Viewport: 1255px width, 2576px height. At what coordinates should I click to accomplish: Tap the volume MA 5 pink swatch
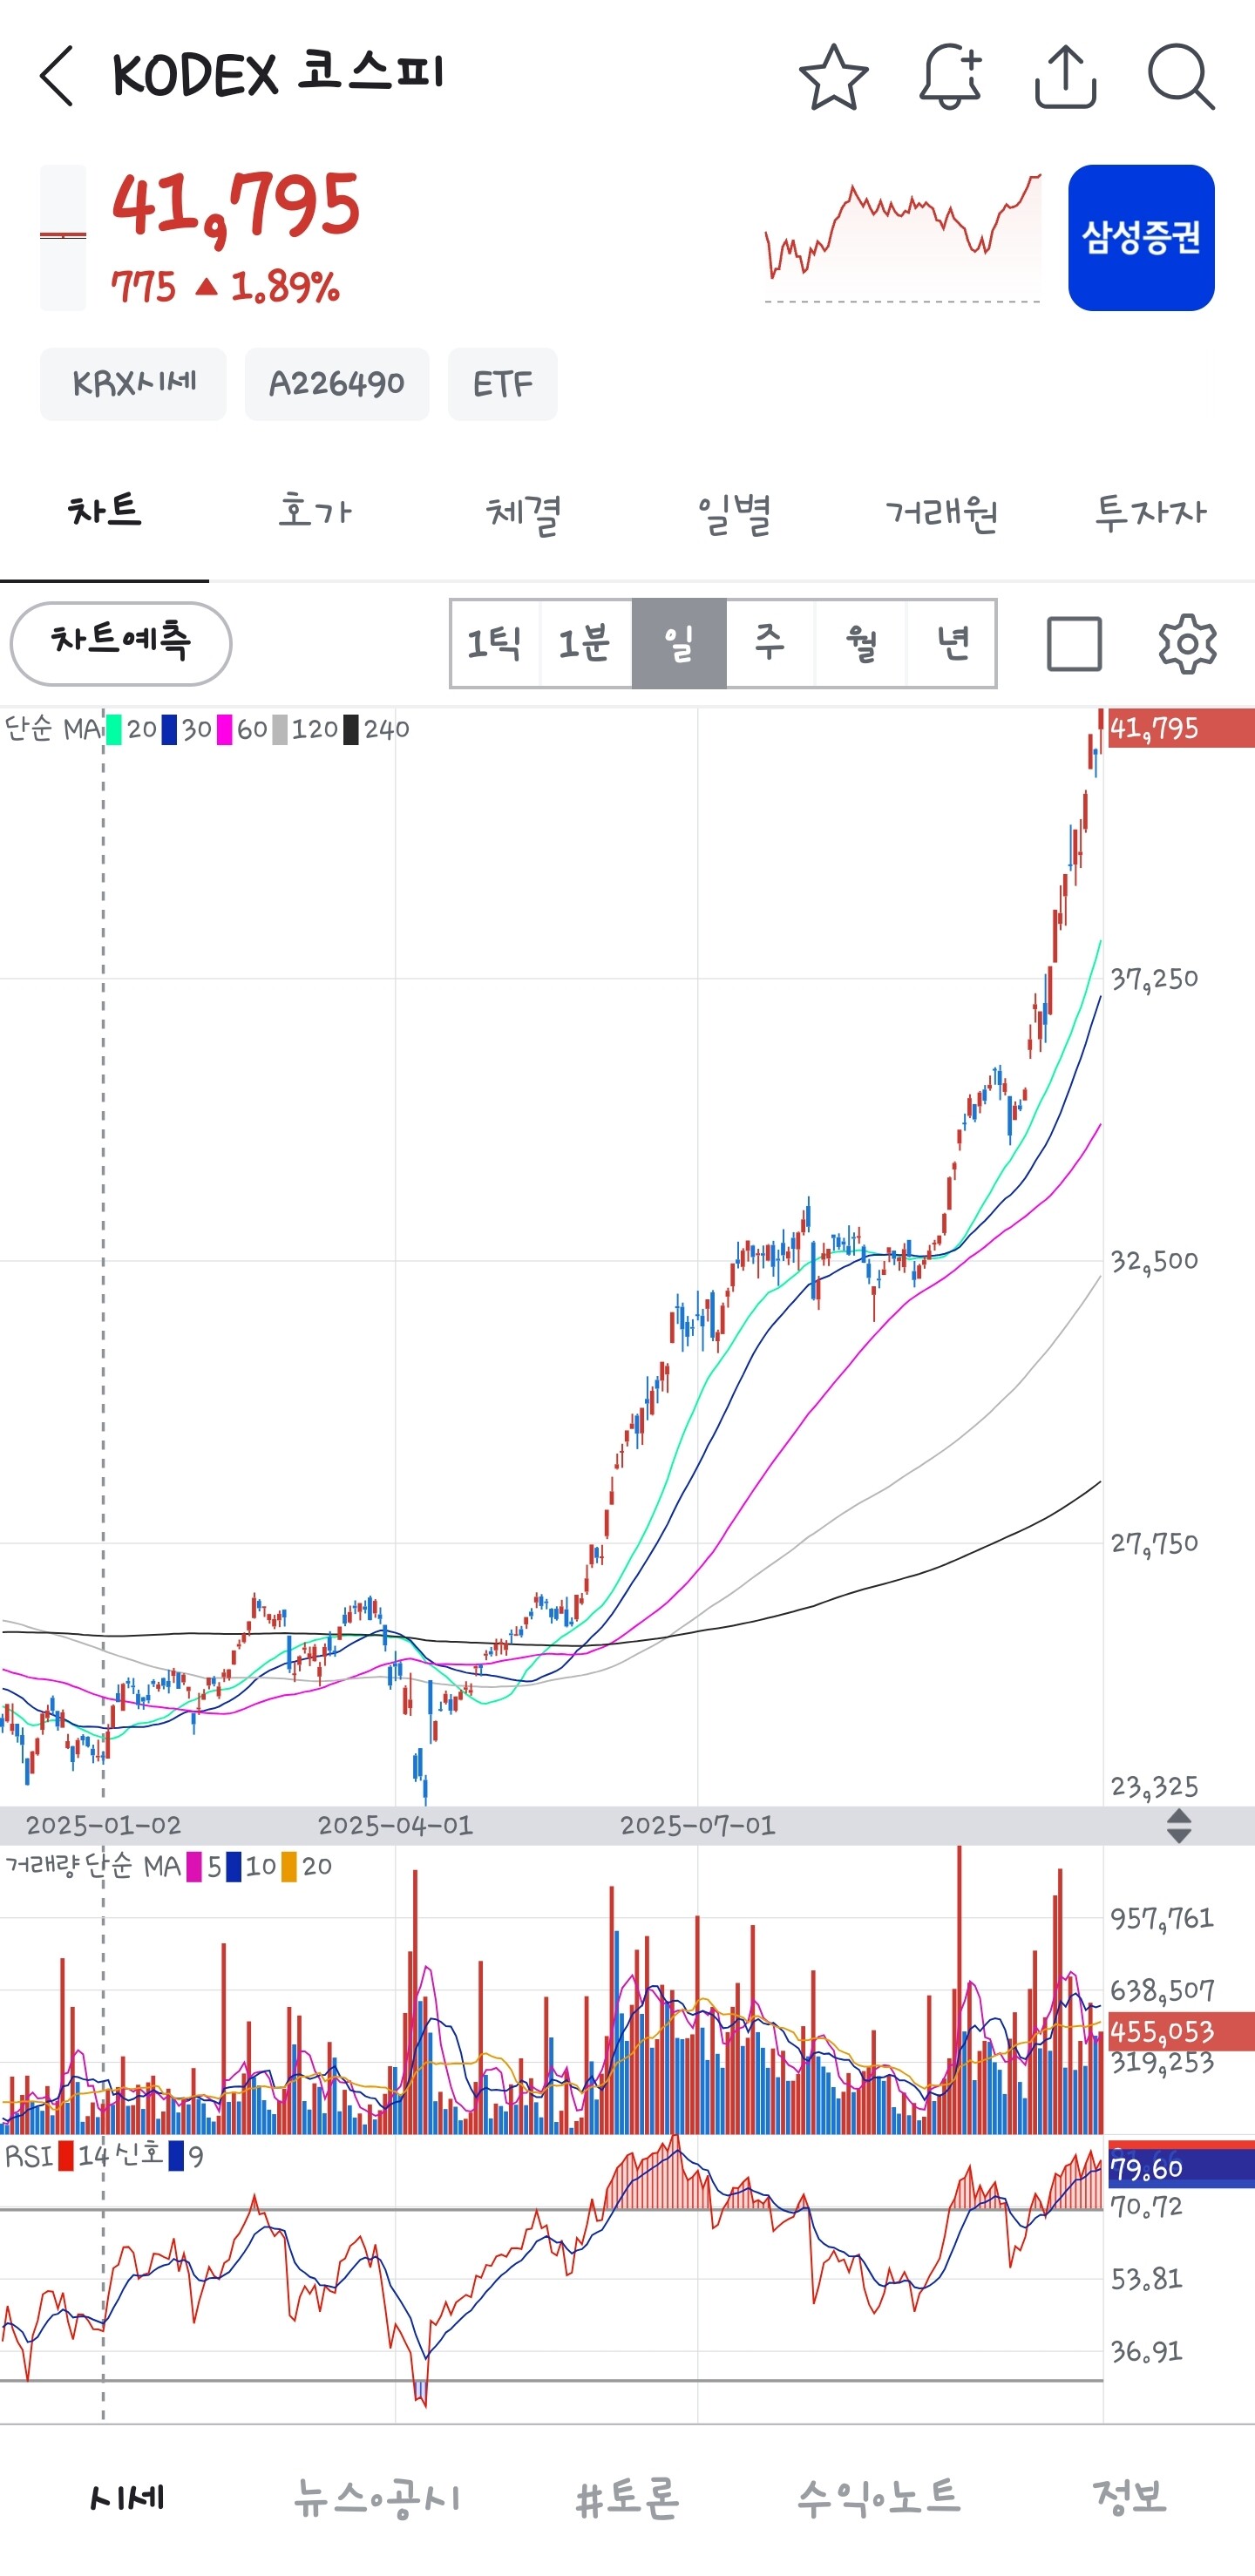tap(194, 1867)
